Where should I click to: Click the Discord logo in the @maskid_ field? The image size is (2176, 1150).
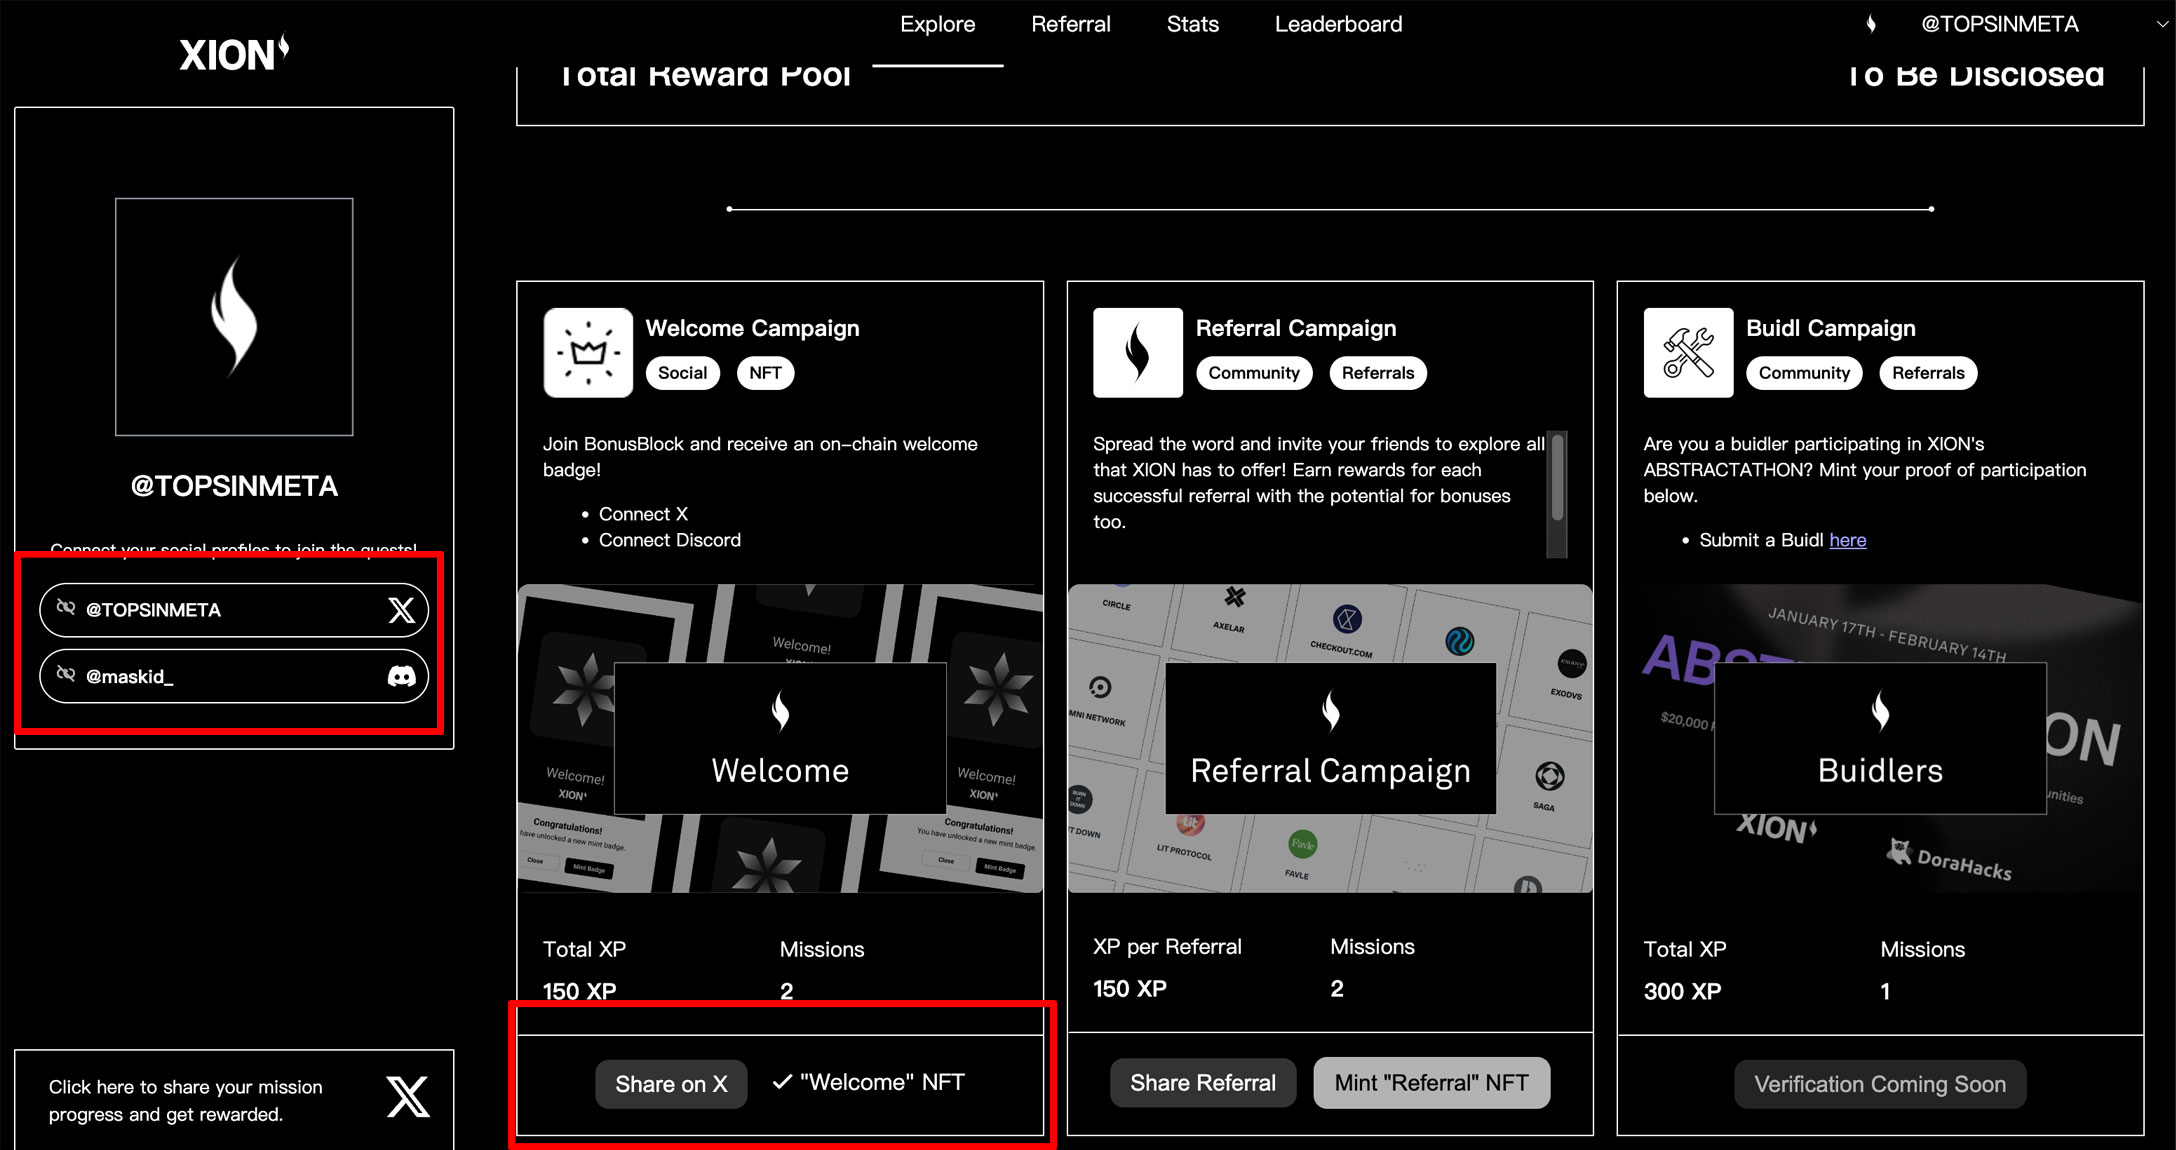pos(401,677)
